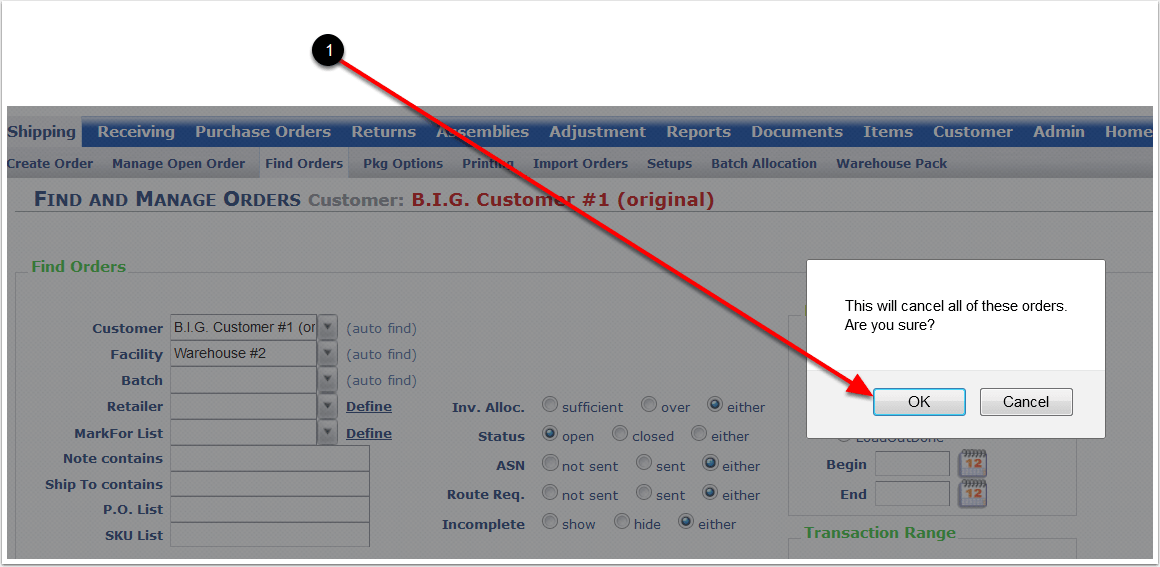Select ASN not sent radio button

[550, 463]
